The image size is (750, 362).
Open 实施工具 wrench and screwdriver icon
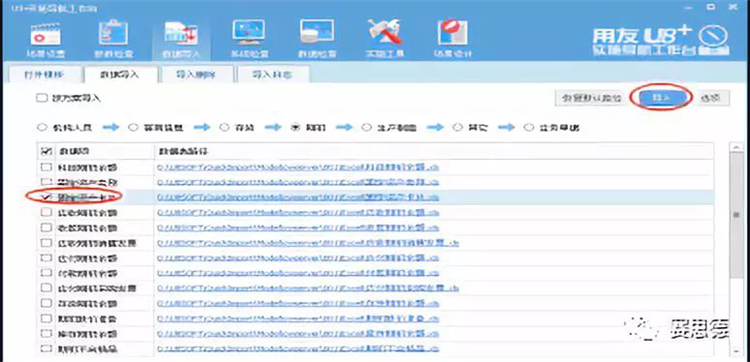[386, 32]
